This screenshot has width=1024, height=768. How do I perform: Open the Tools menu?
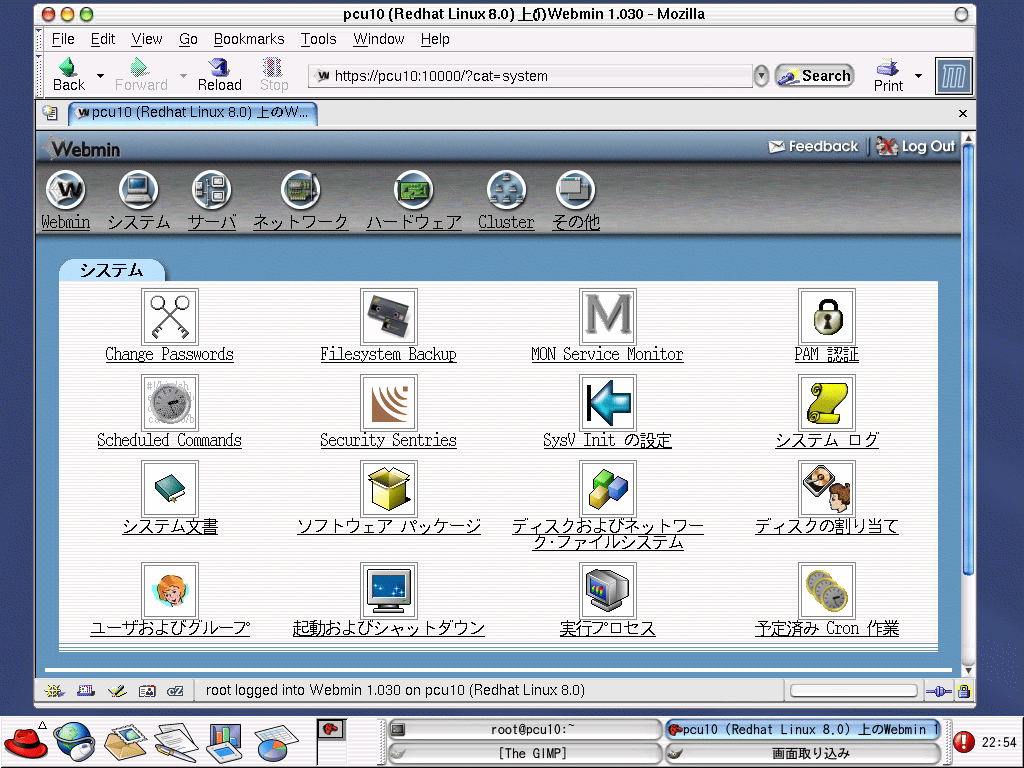[x=318, y=39]
